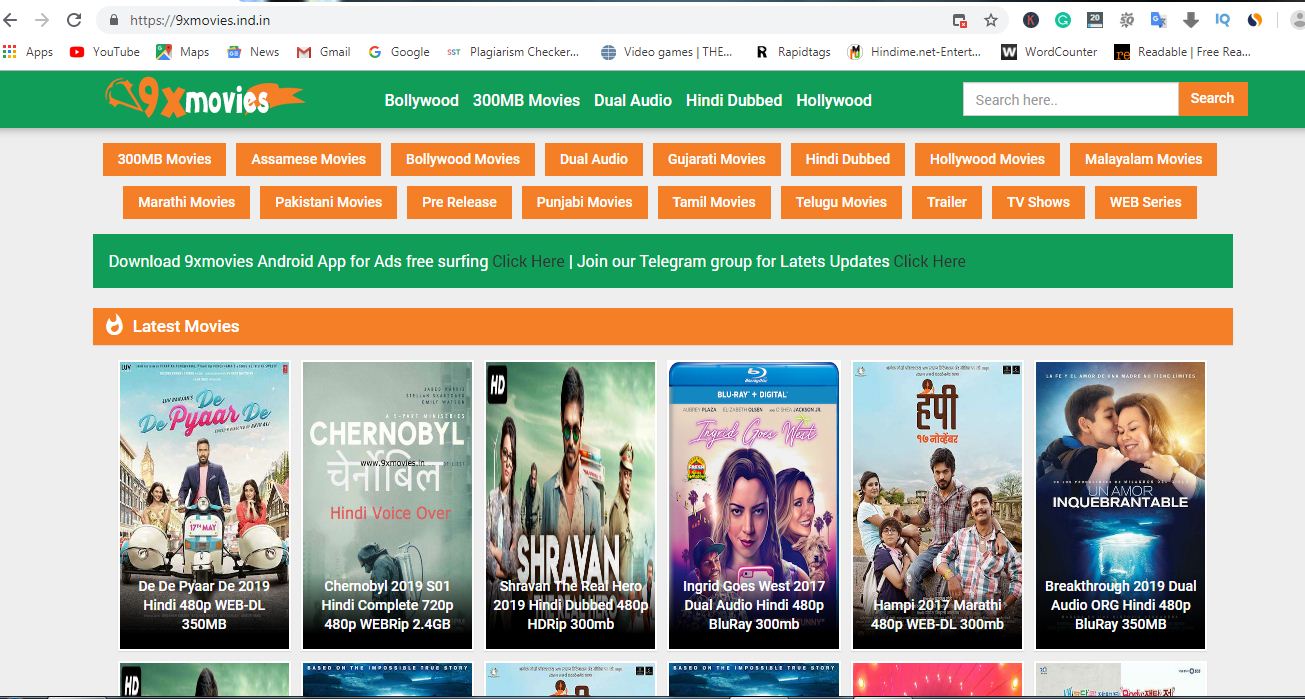Open Hindi Dubbed in the top navigation

point(734,100)
